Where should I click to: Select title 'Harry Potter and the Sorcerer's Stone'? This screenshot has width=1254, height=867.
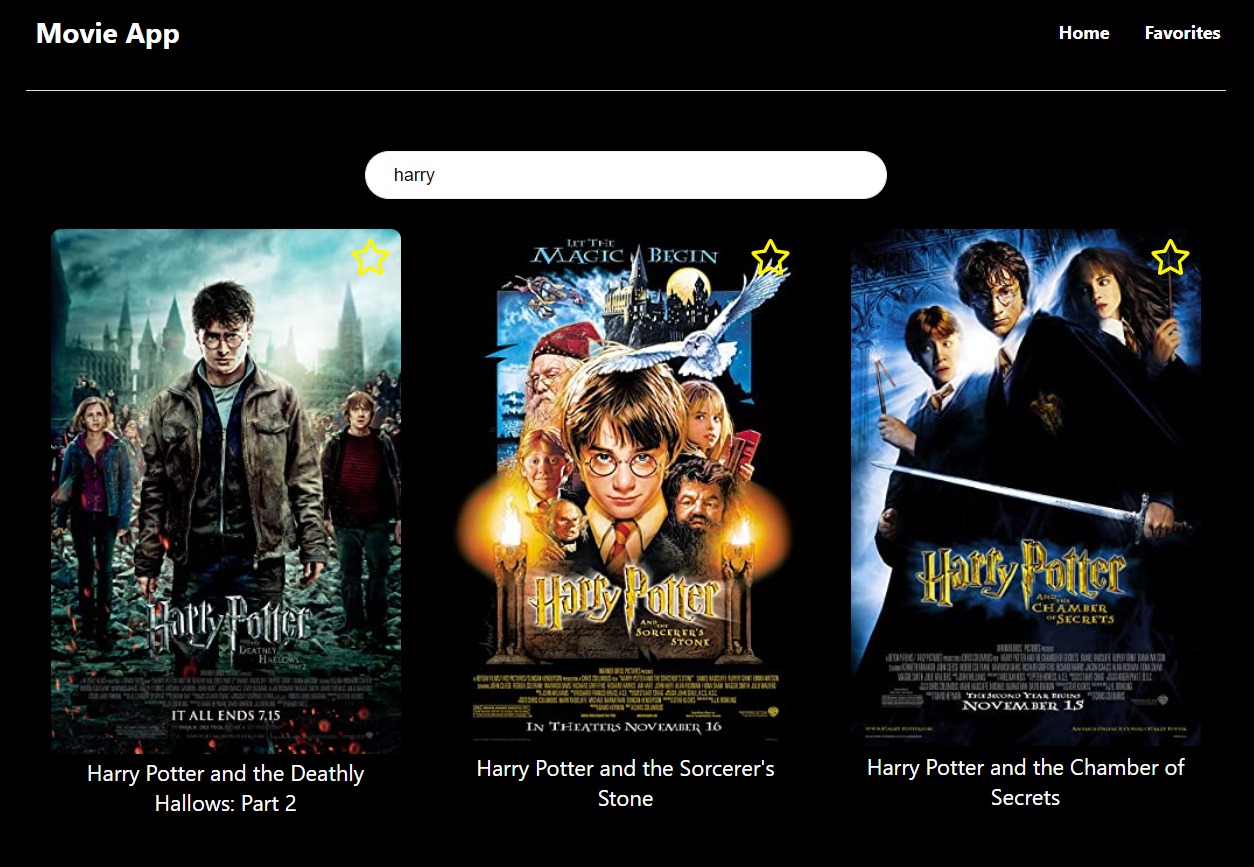626,783
